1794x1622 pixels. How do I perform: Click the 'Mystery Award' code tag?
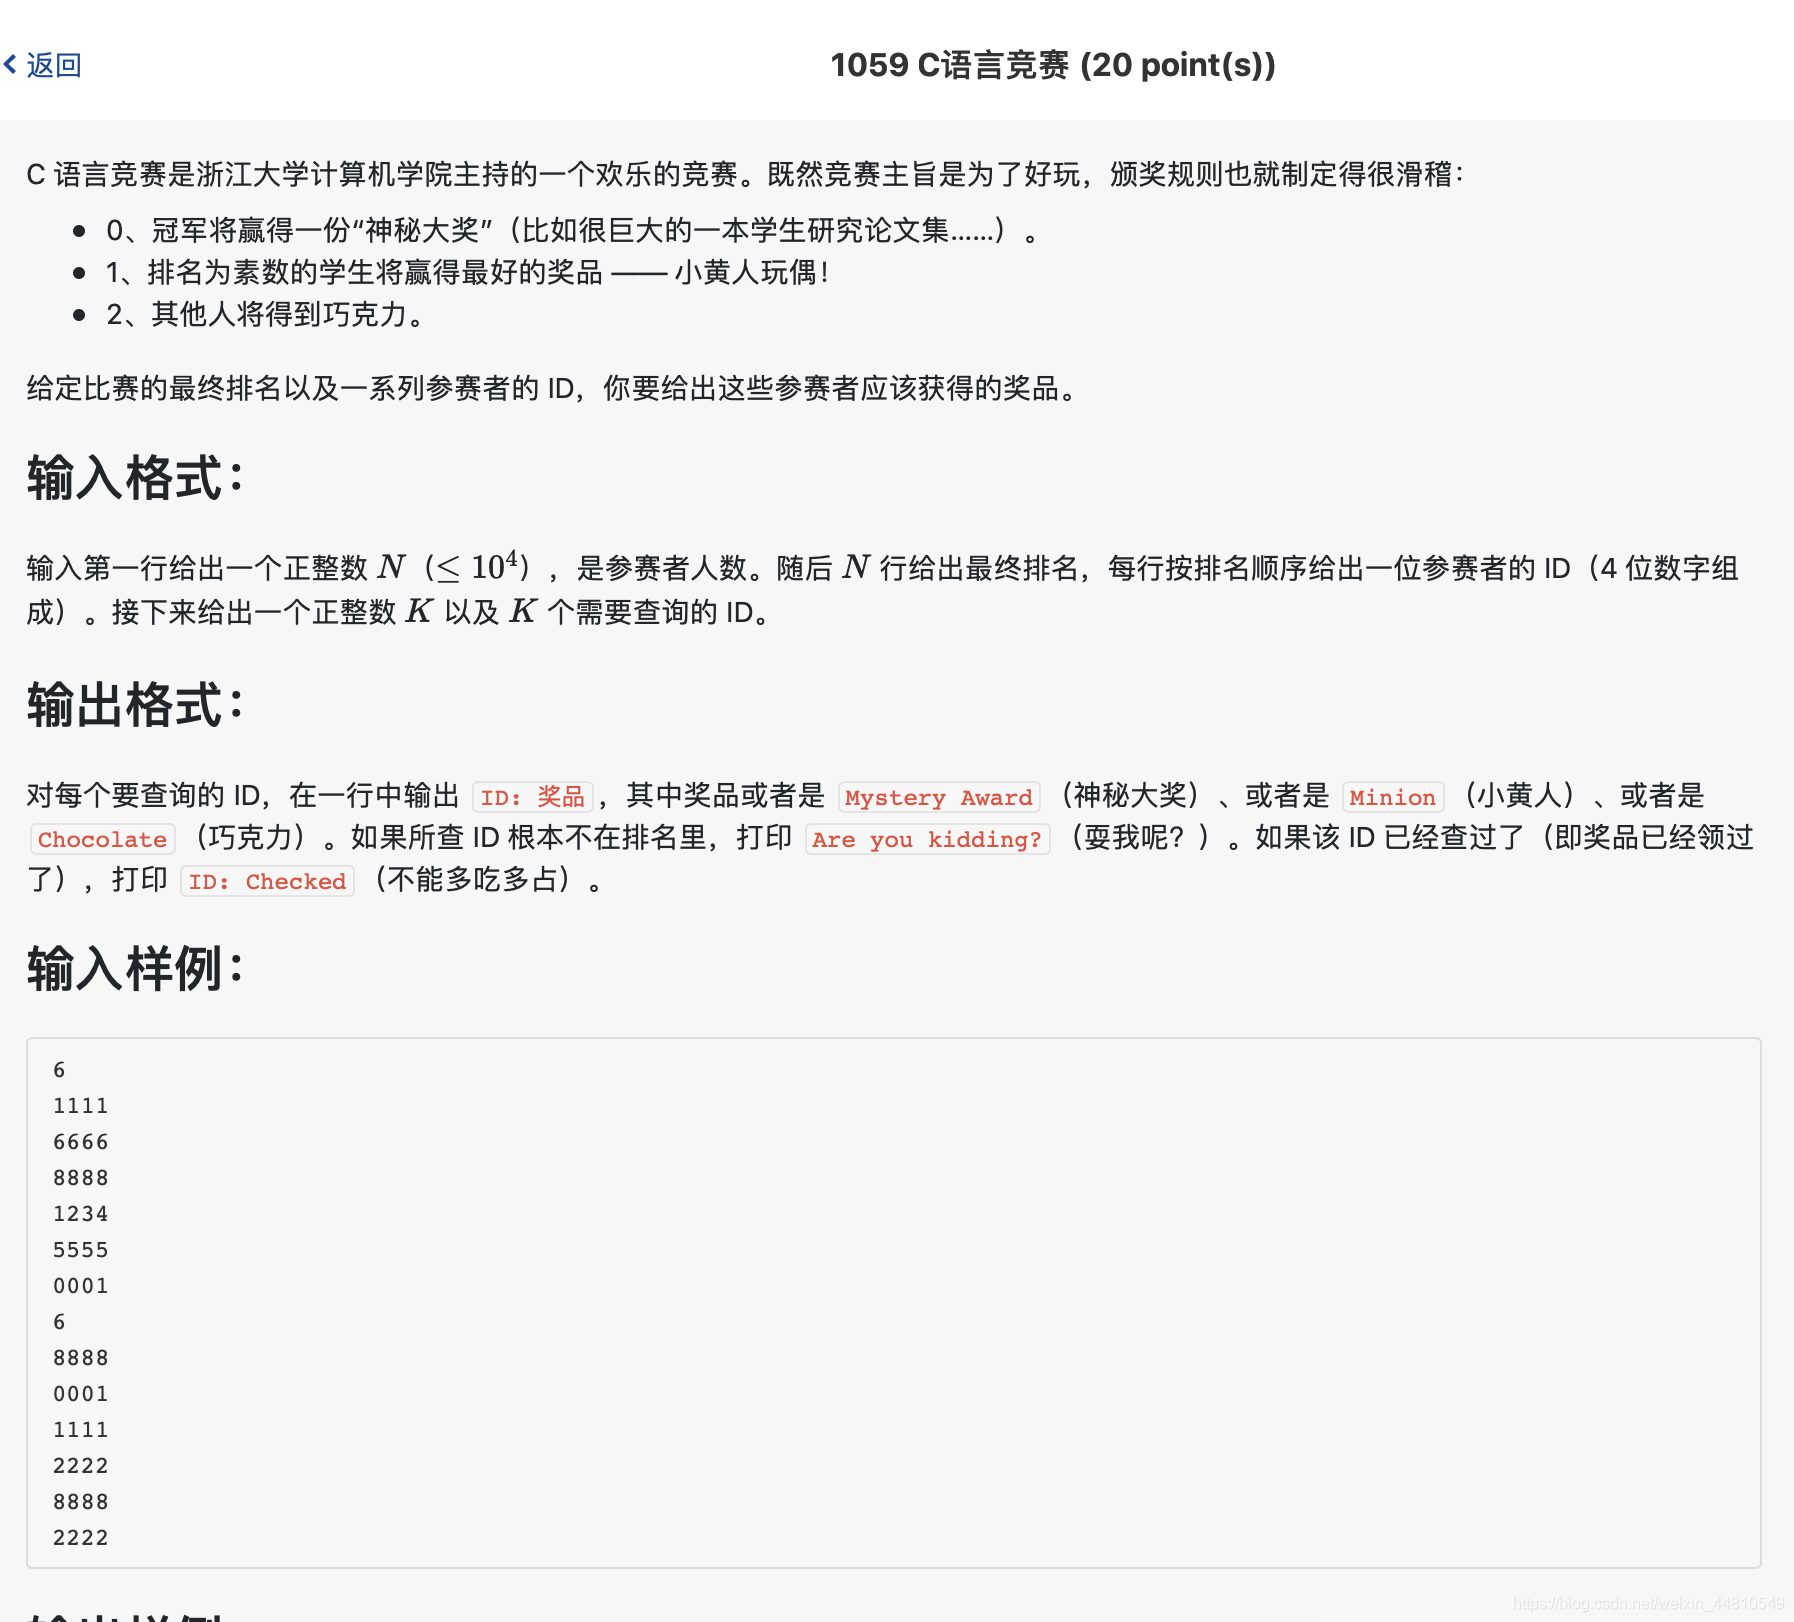tap(939, 797)
